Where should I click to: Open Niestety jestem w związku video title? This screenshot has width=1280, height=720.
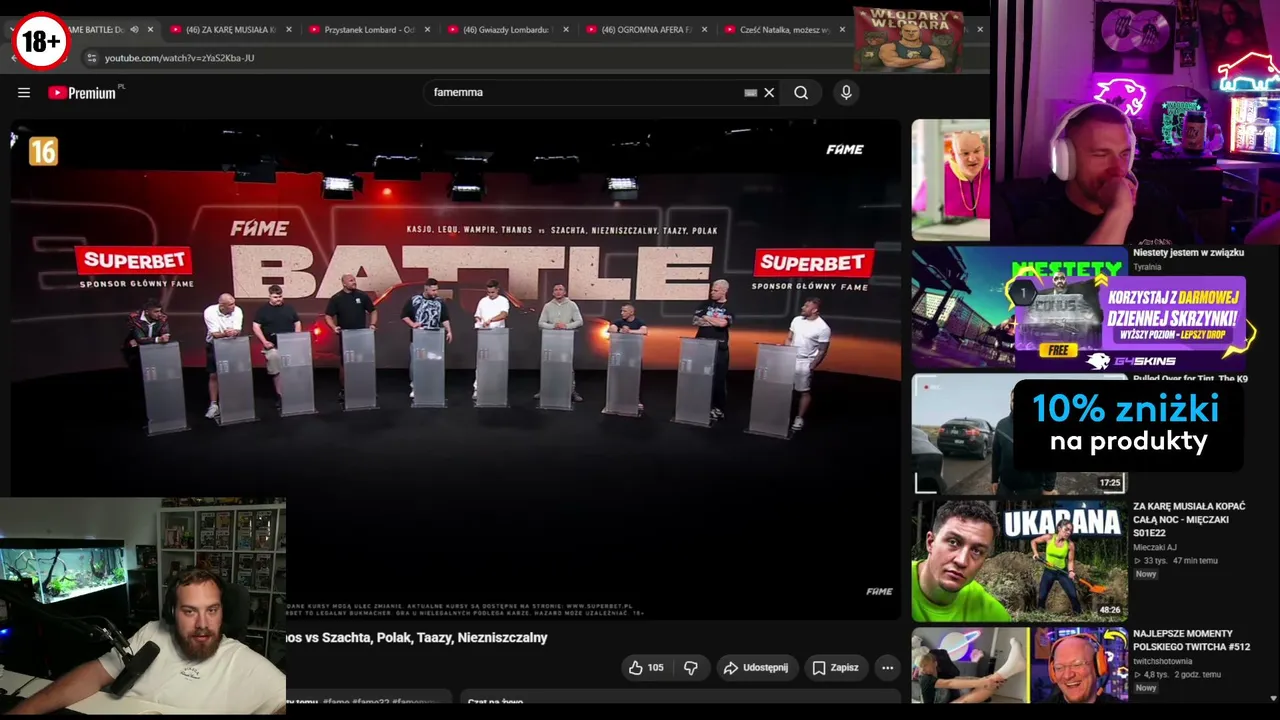[x=1188, y=253]
